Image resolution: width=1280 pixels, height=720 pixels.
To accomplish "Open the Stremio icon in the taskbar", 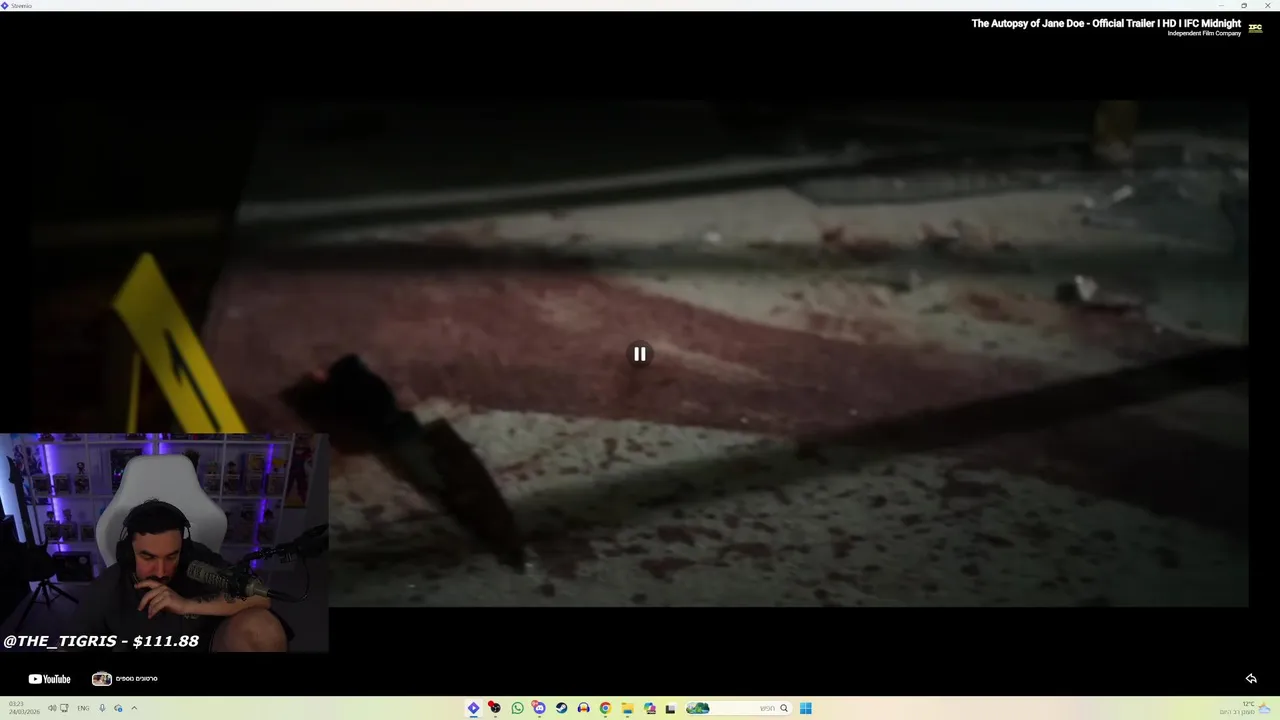I will 474,708.
